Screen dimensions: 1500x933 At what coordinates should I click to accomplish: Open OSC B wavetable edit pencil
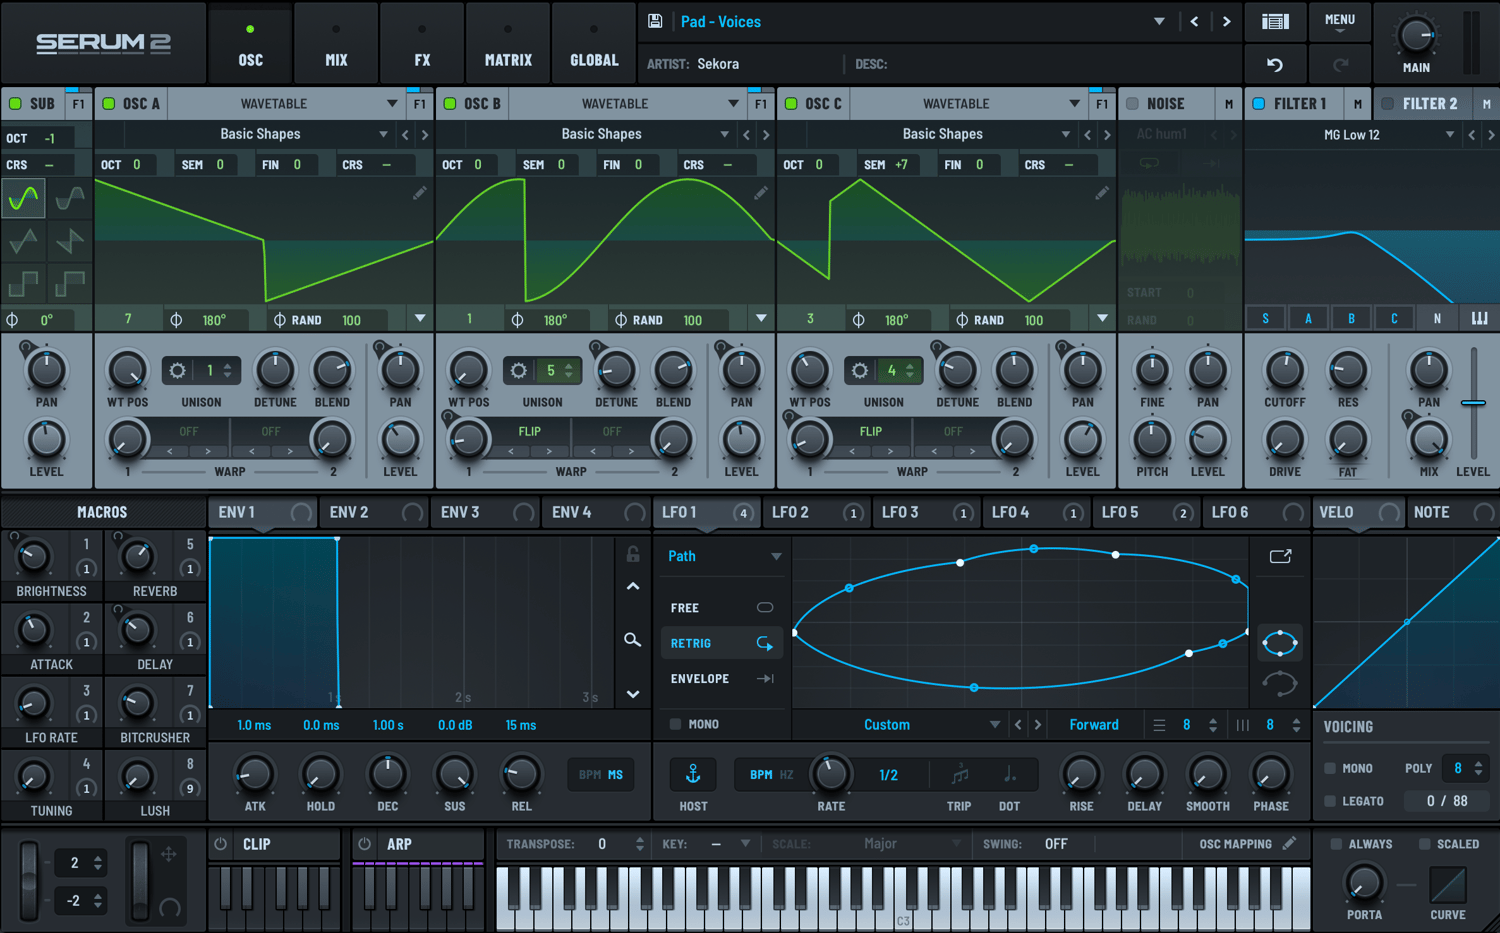761,192
